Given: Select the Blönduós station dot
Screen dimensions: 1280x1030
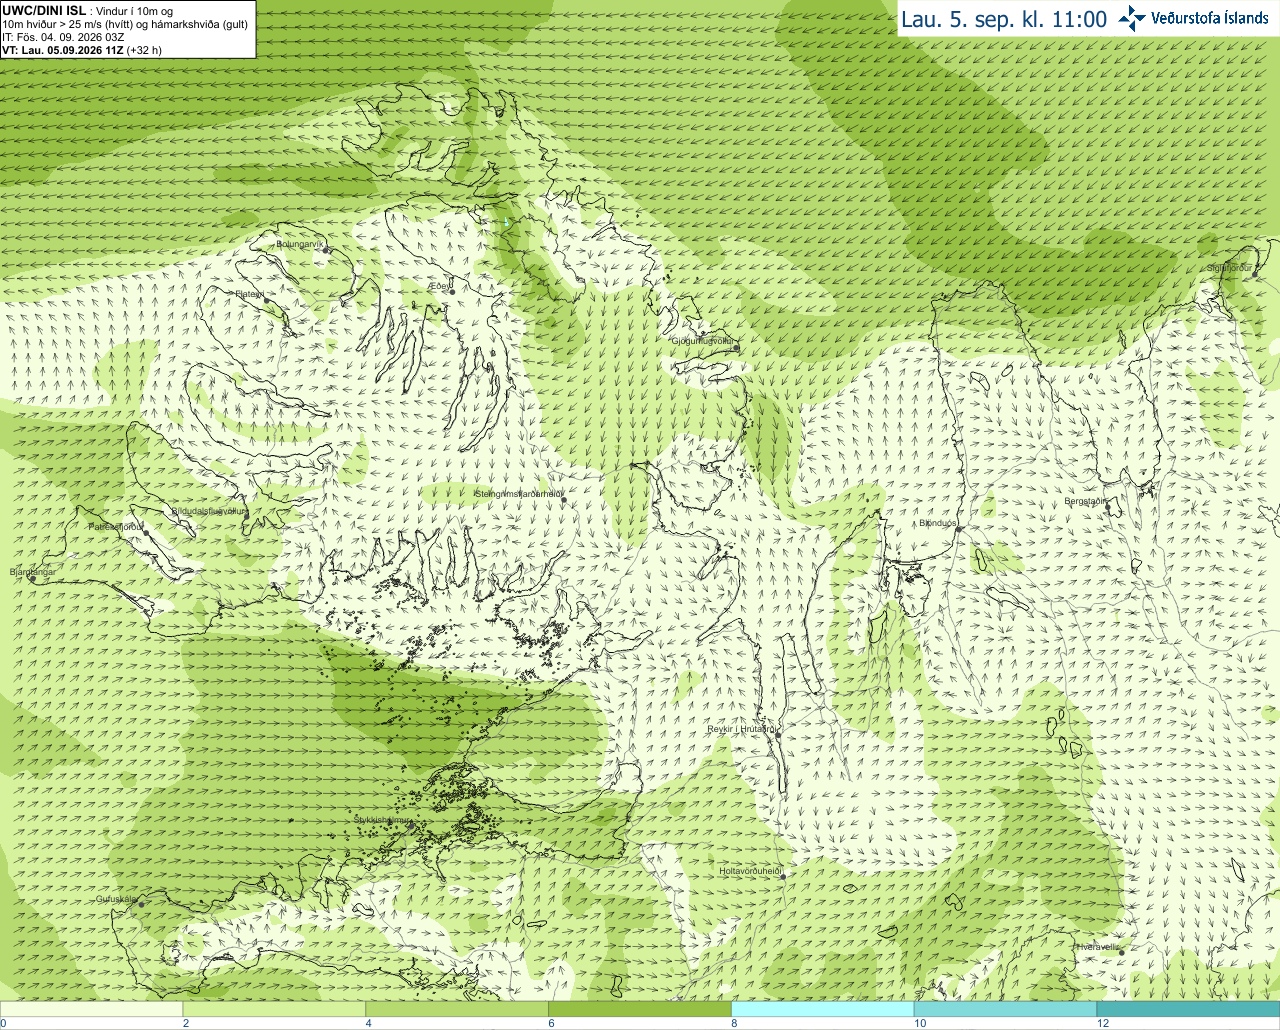Looking at the screenshot, I should [x=957, y=529].
